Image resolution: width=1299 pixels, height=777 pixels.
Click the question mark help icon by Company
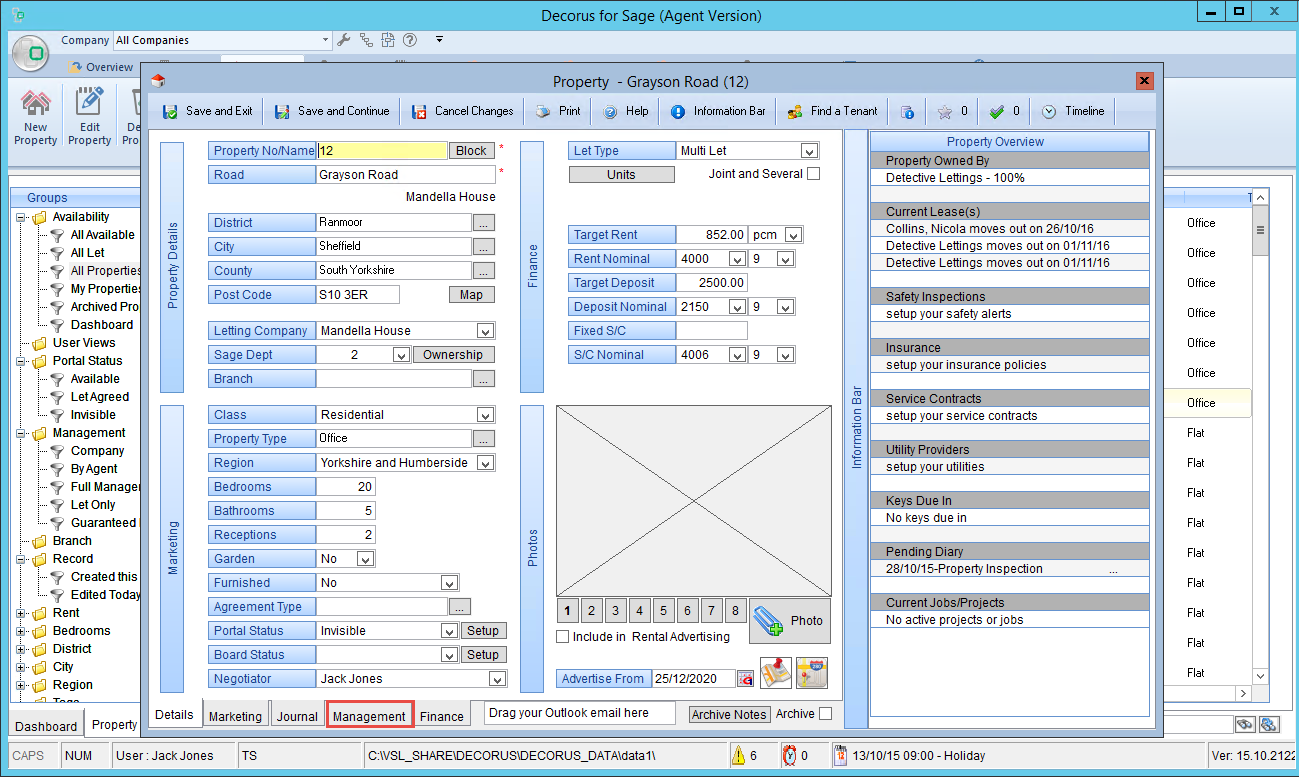tap(409, 40)
